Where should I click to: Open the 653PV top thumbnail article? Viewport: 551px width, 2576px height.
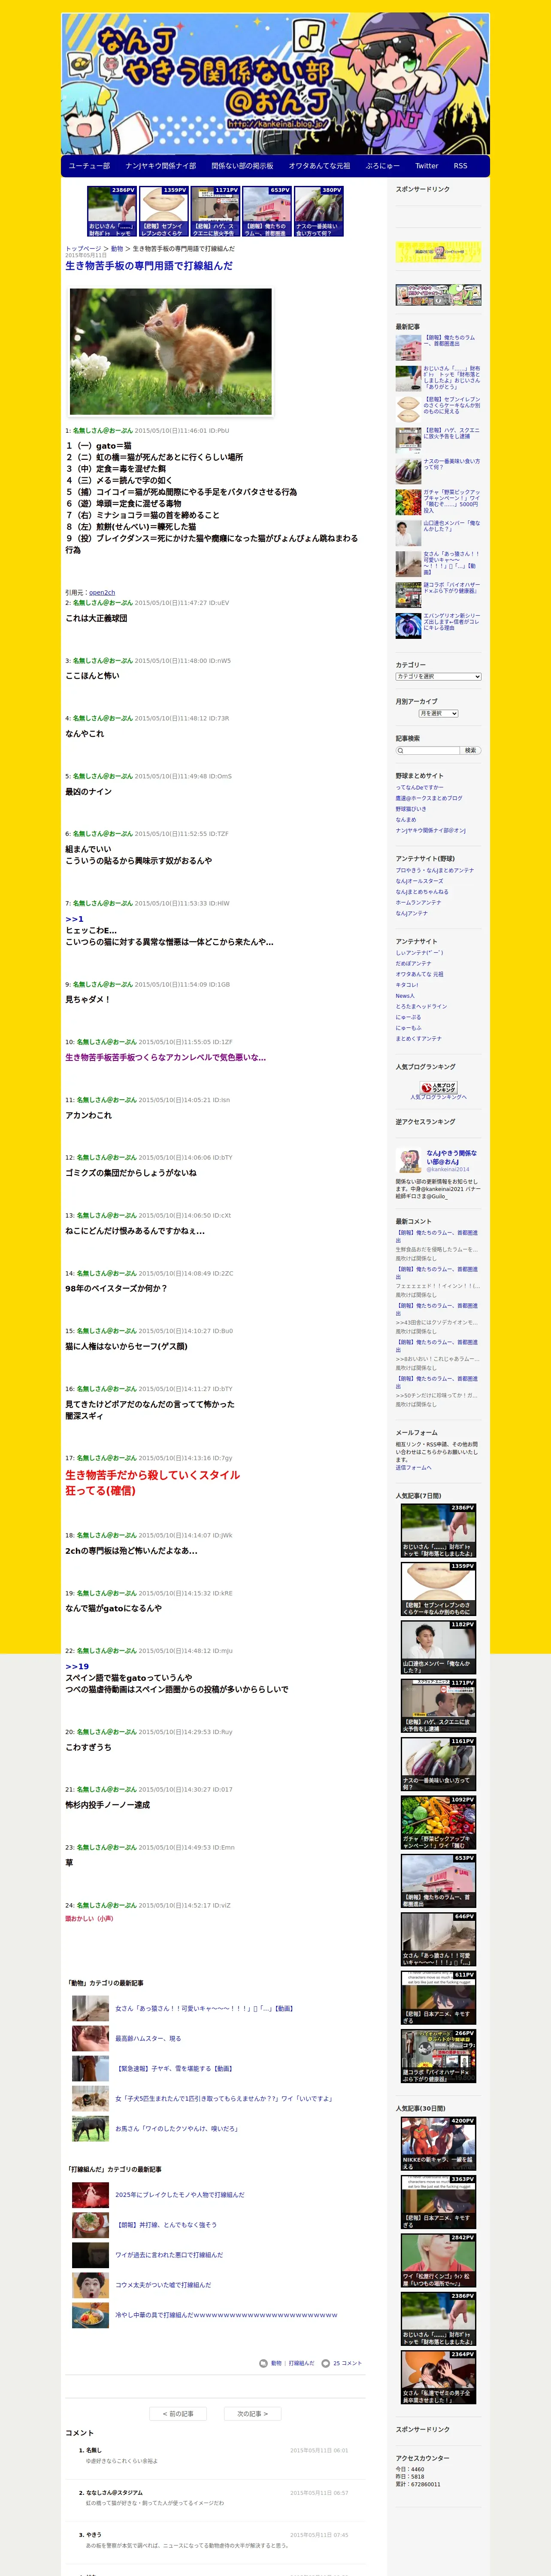[x=267, y=211]
